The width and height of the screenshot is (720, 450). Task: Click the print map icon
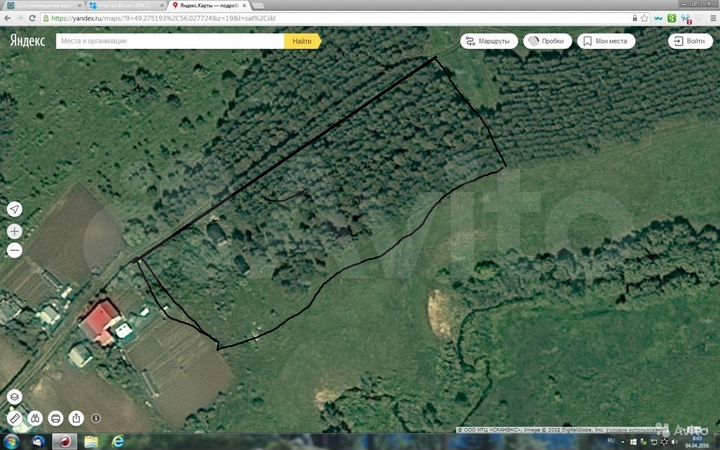55,418
